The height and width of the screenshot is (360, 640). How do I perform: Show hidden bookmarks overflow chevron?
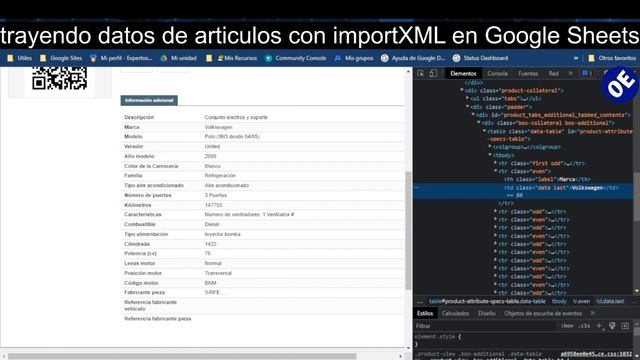pyautogui.click(x=576, y=58)
